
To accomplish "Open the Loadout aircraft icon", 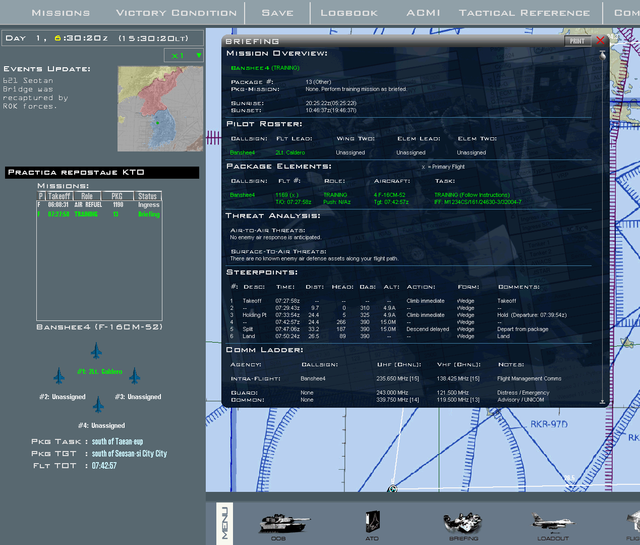I will pyautogui.click(x=553, y=525).
